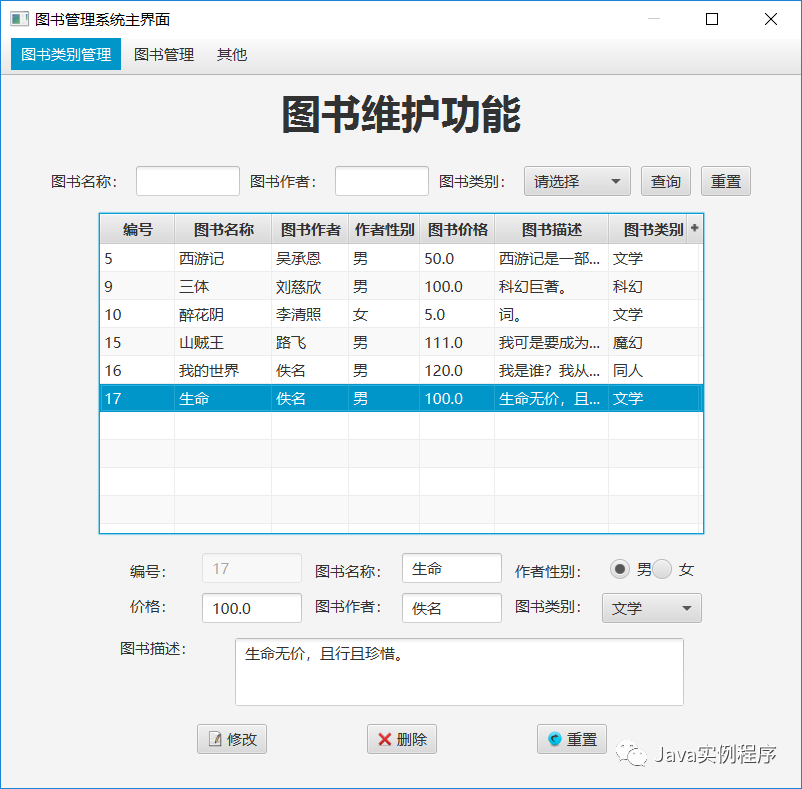Click category cell 科幻

pos(653,286)
